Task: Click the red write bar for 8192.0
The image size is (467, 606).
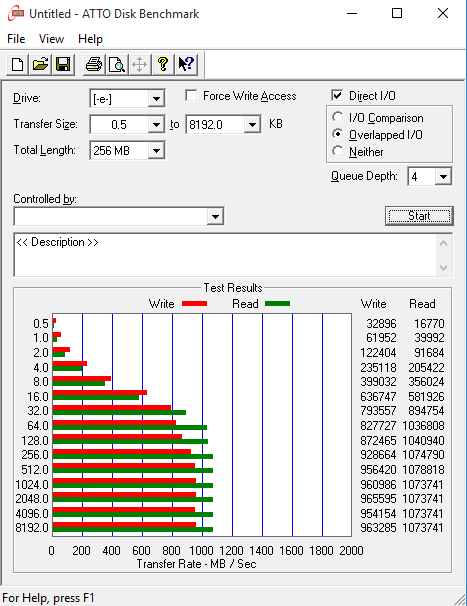Action: (x=124, y=524)
